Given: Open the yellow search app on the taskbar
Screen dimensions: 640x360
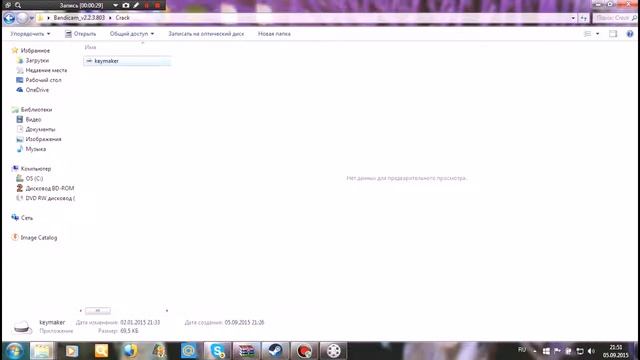Looking at the screenshot, I should 101,351.
